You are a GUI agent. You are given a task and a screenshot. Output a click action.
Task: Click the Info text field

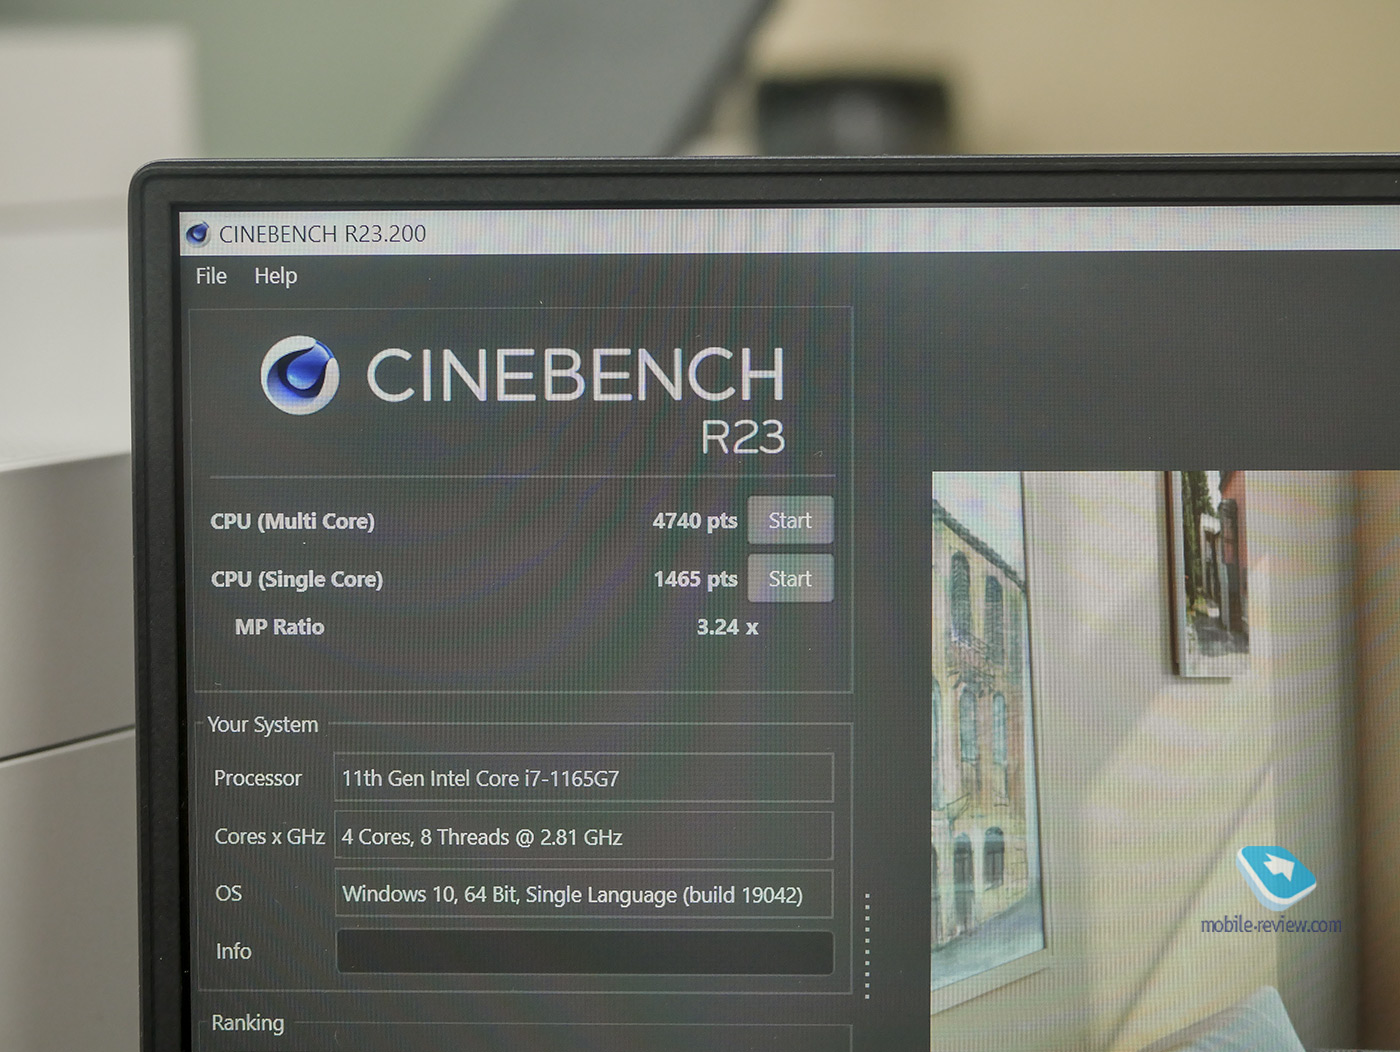coord(584,952)
